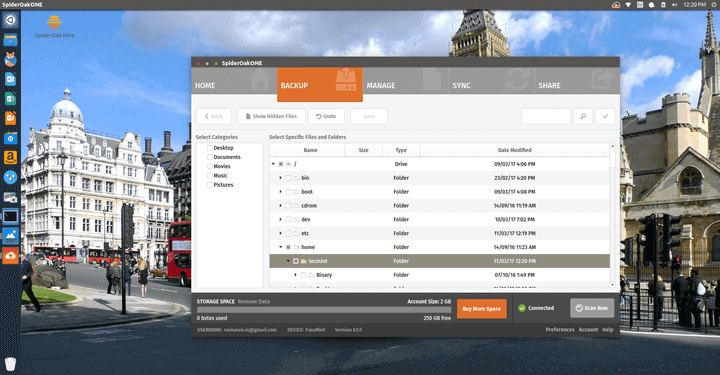This screenshot has height=375, width=720.
Task: Check the Pictures category checkbox
Action: 210,185
